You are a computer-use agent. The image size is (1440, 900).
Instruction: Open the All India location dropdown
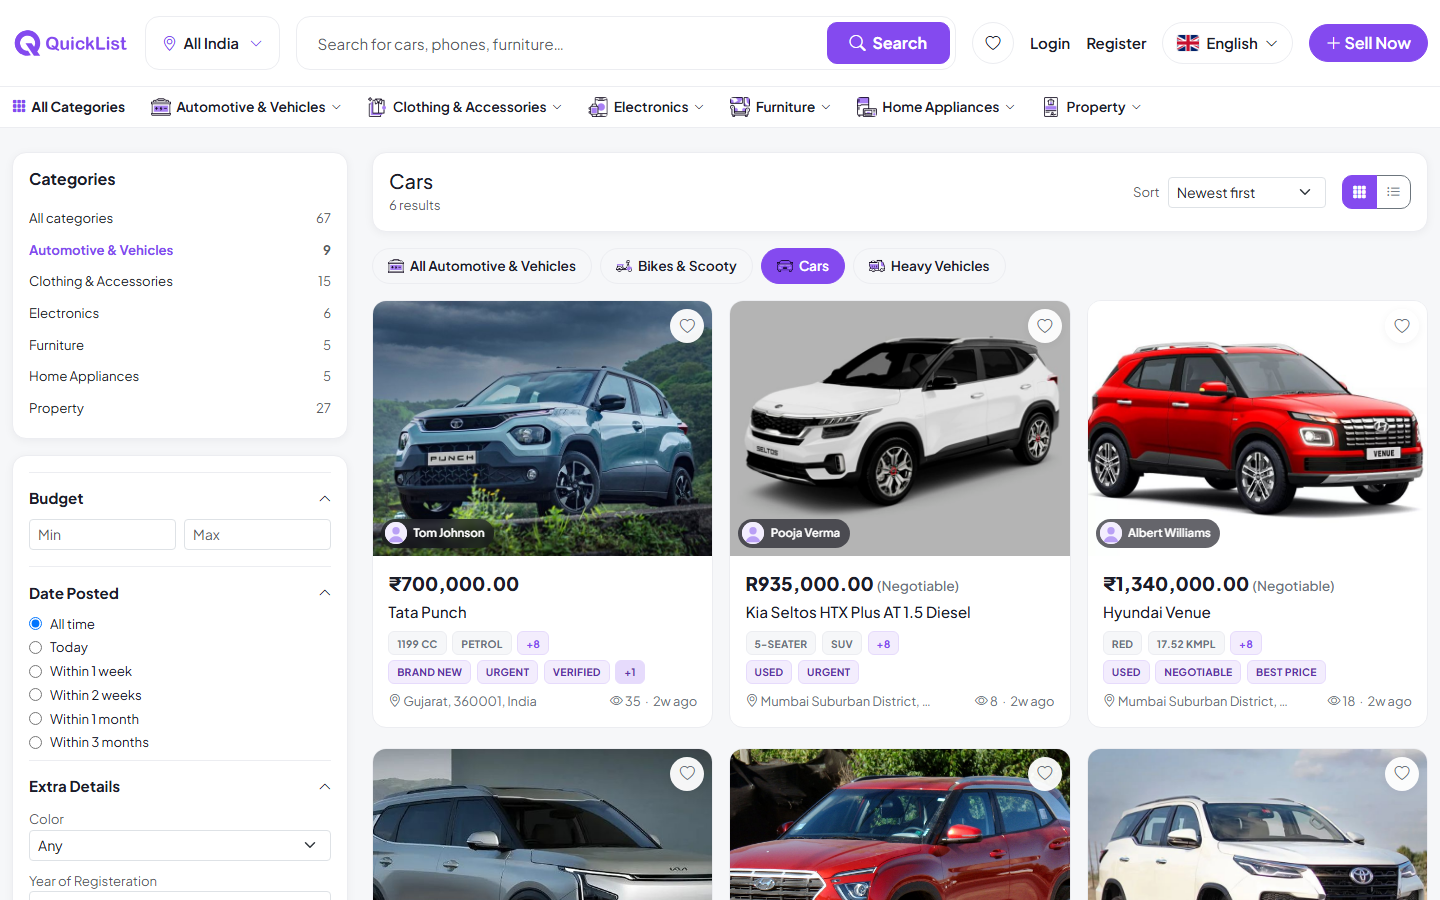(x=212, y=43)
